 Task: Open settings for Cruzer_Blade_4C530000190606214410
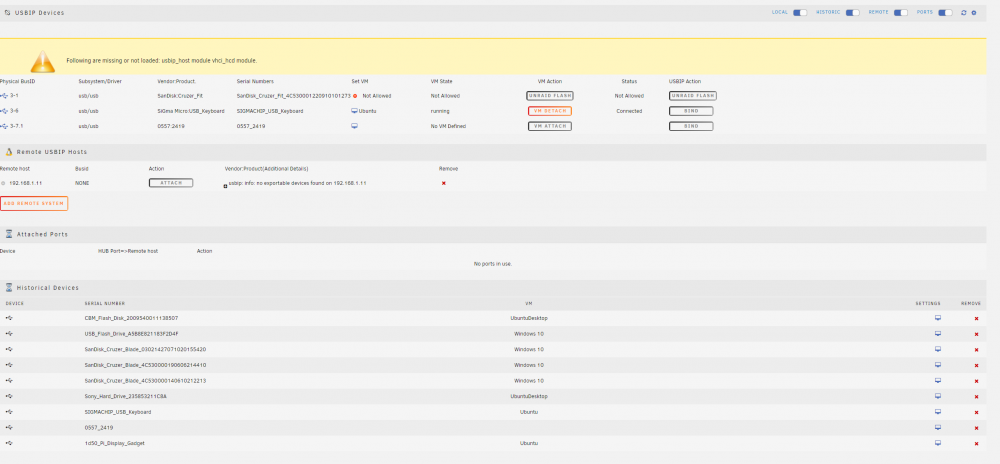pyautogui.click(x=938, y=365)
